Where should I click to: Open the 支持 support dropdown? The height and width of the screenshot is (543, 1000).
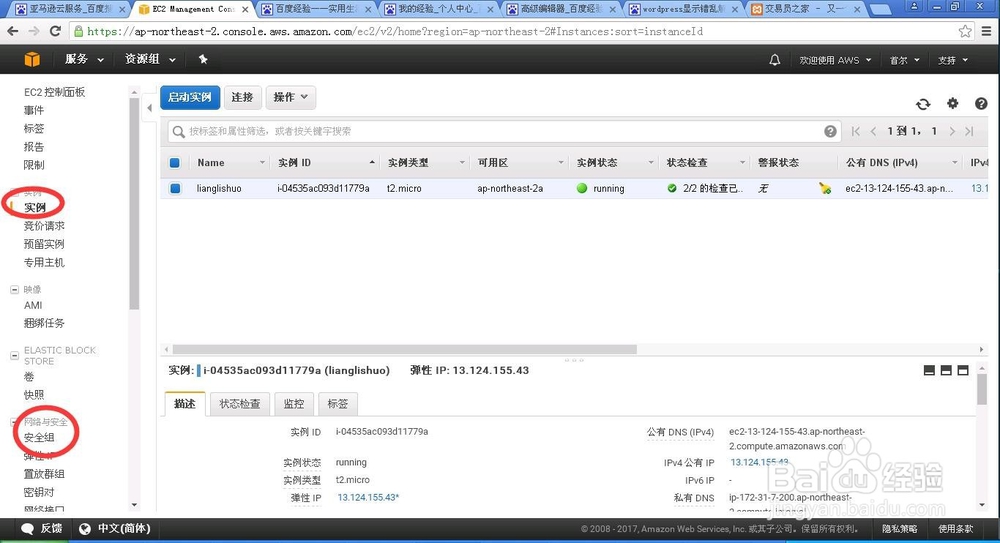[953, 60]
